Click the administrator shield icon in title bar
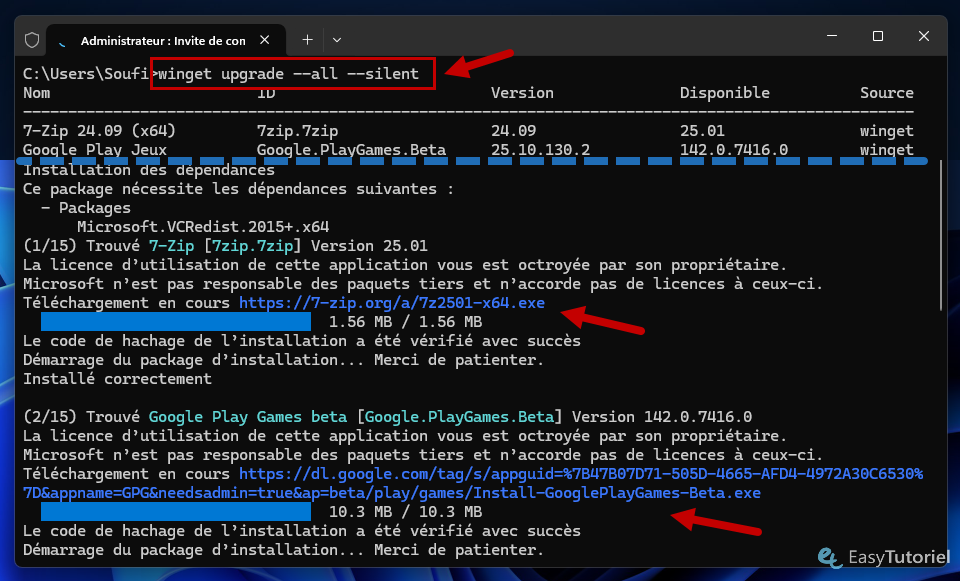The width and height of the screenshot is (960, 581). pos(32,40)
